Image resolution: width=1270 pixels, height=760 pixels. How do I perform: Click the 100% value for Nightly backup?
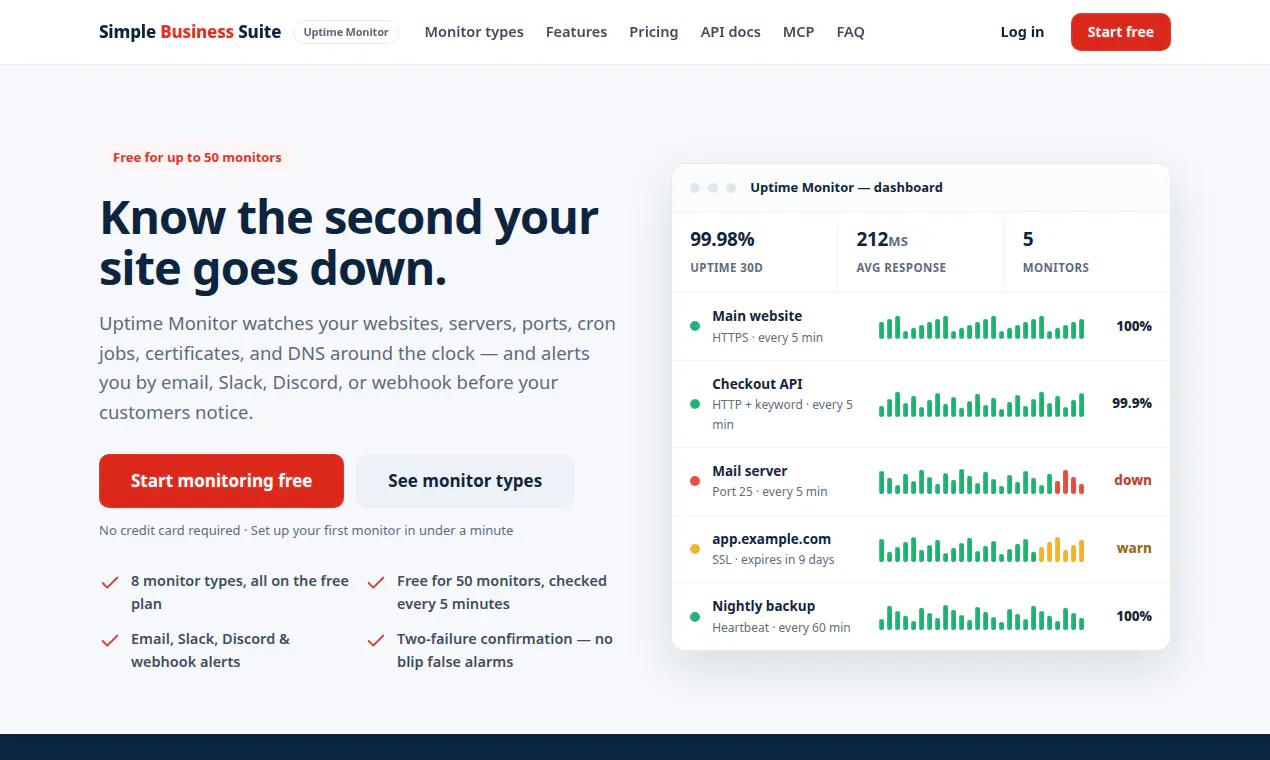(x=1134, y=616)
